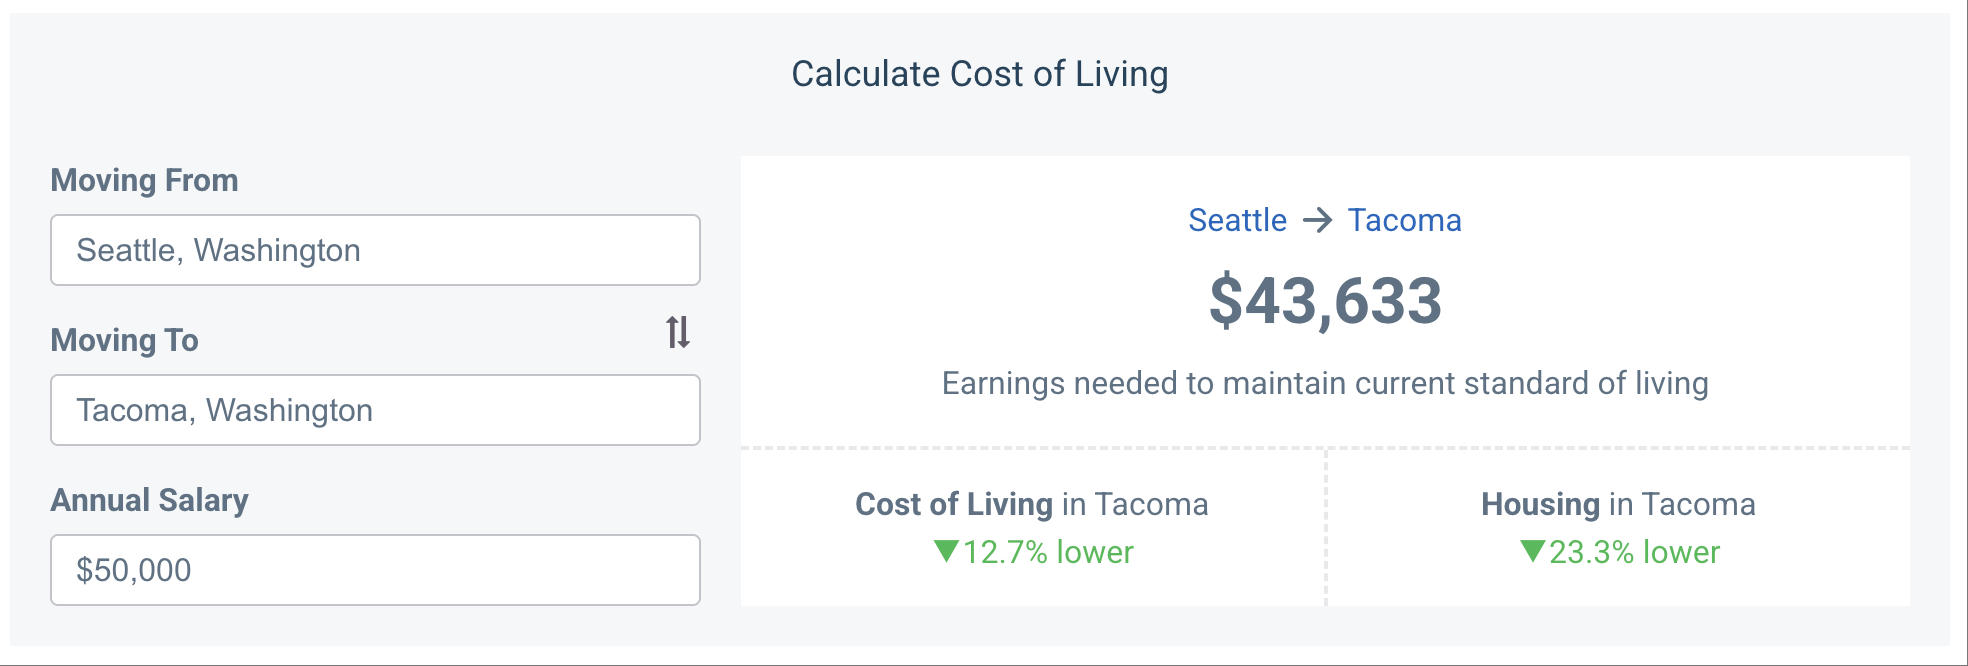
Task: Select the Moving From city field
Action: [375, 250]
